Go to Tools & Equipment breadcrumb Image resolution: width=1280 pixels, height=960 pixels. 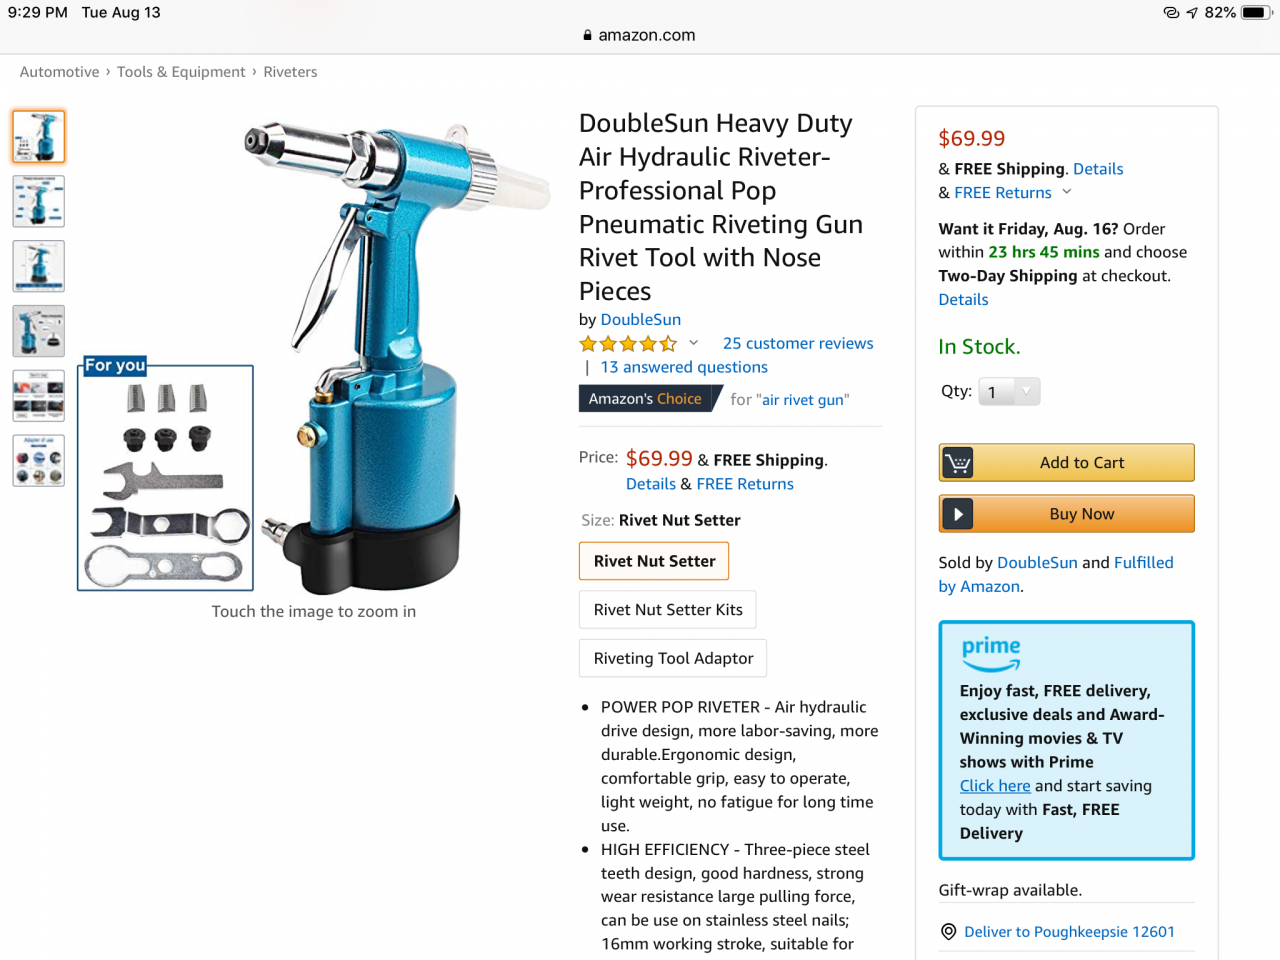(181, 72)
